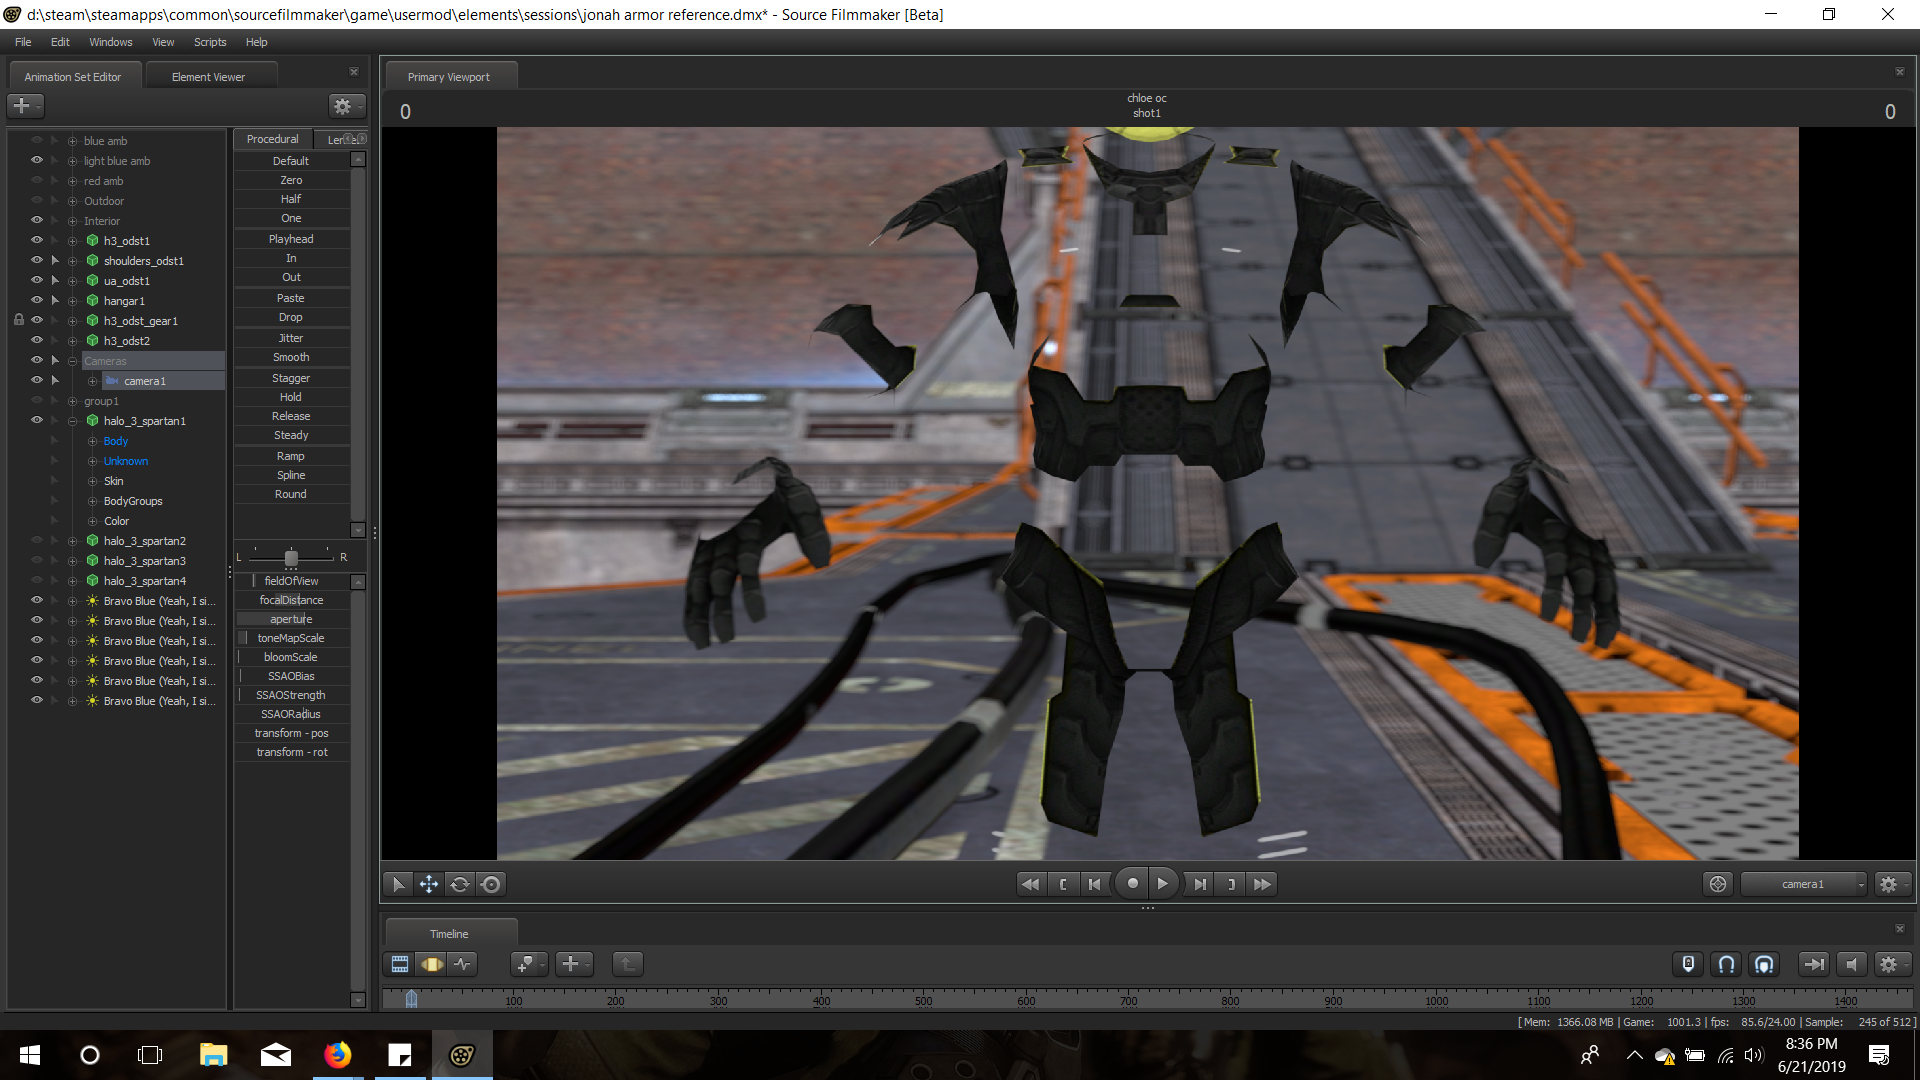1920x1080 pixels.
Task: Collapse the Cameras group
Action: click(x=72, y=361)
